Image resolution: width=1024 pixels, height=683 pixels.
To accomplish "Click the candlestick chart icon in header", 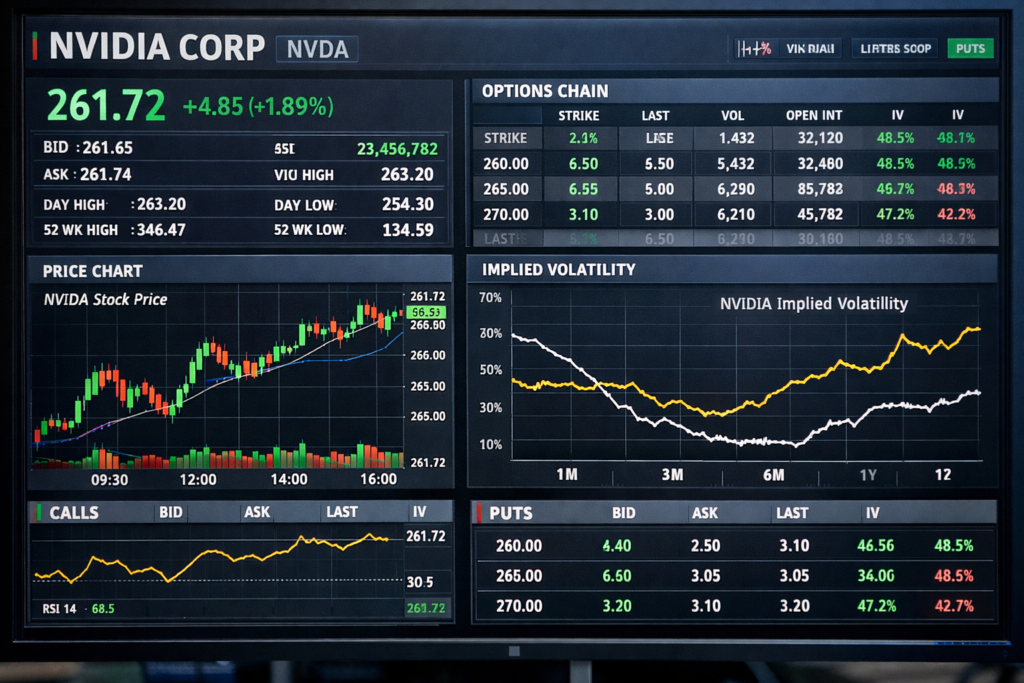I will point(753,48).
